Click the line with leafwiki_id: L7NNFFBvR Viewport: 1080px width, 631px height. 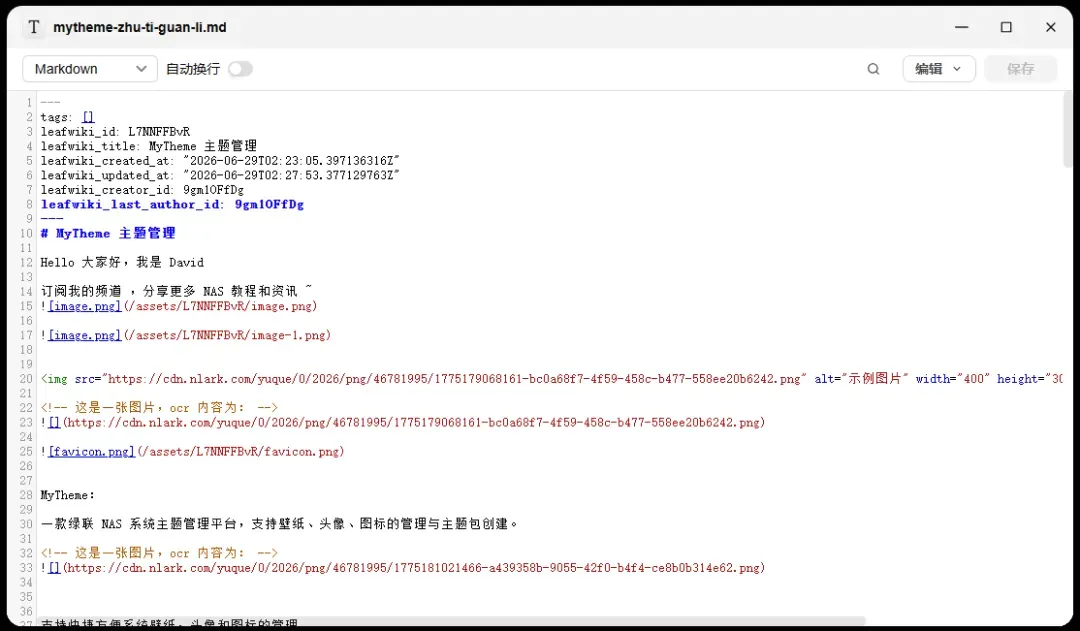(x=115, y=132)
